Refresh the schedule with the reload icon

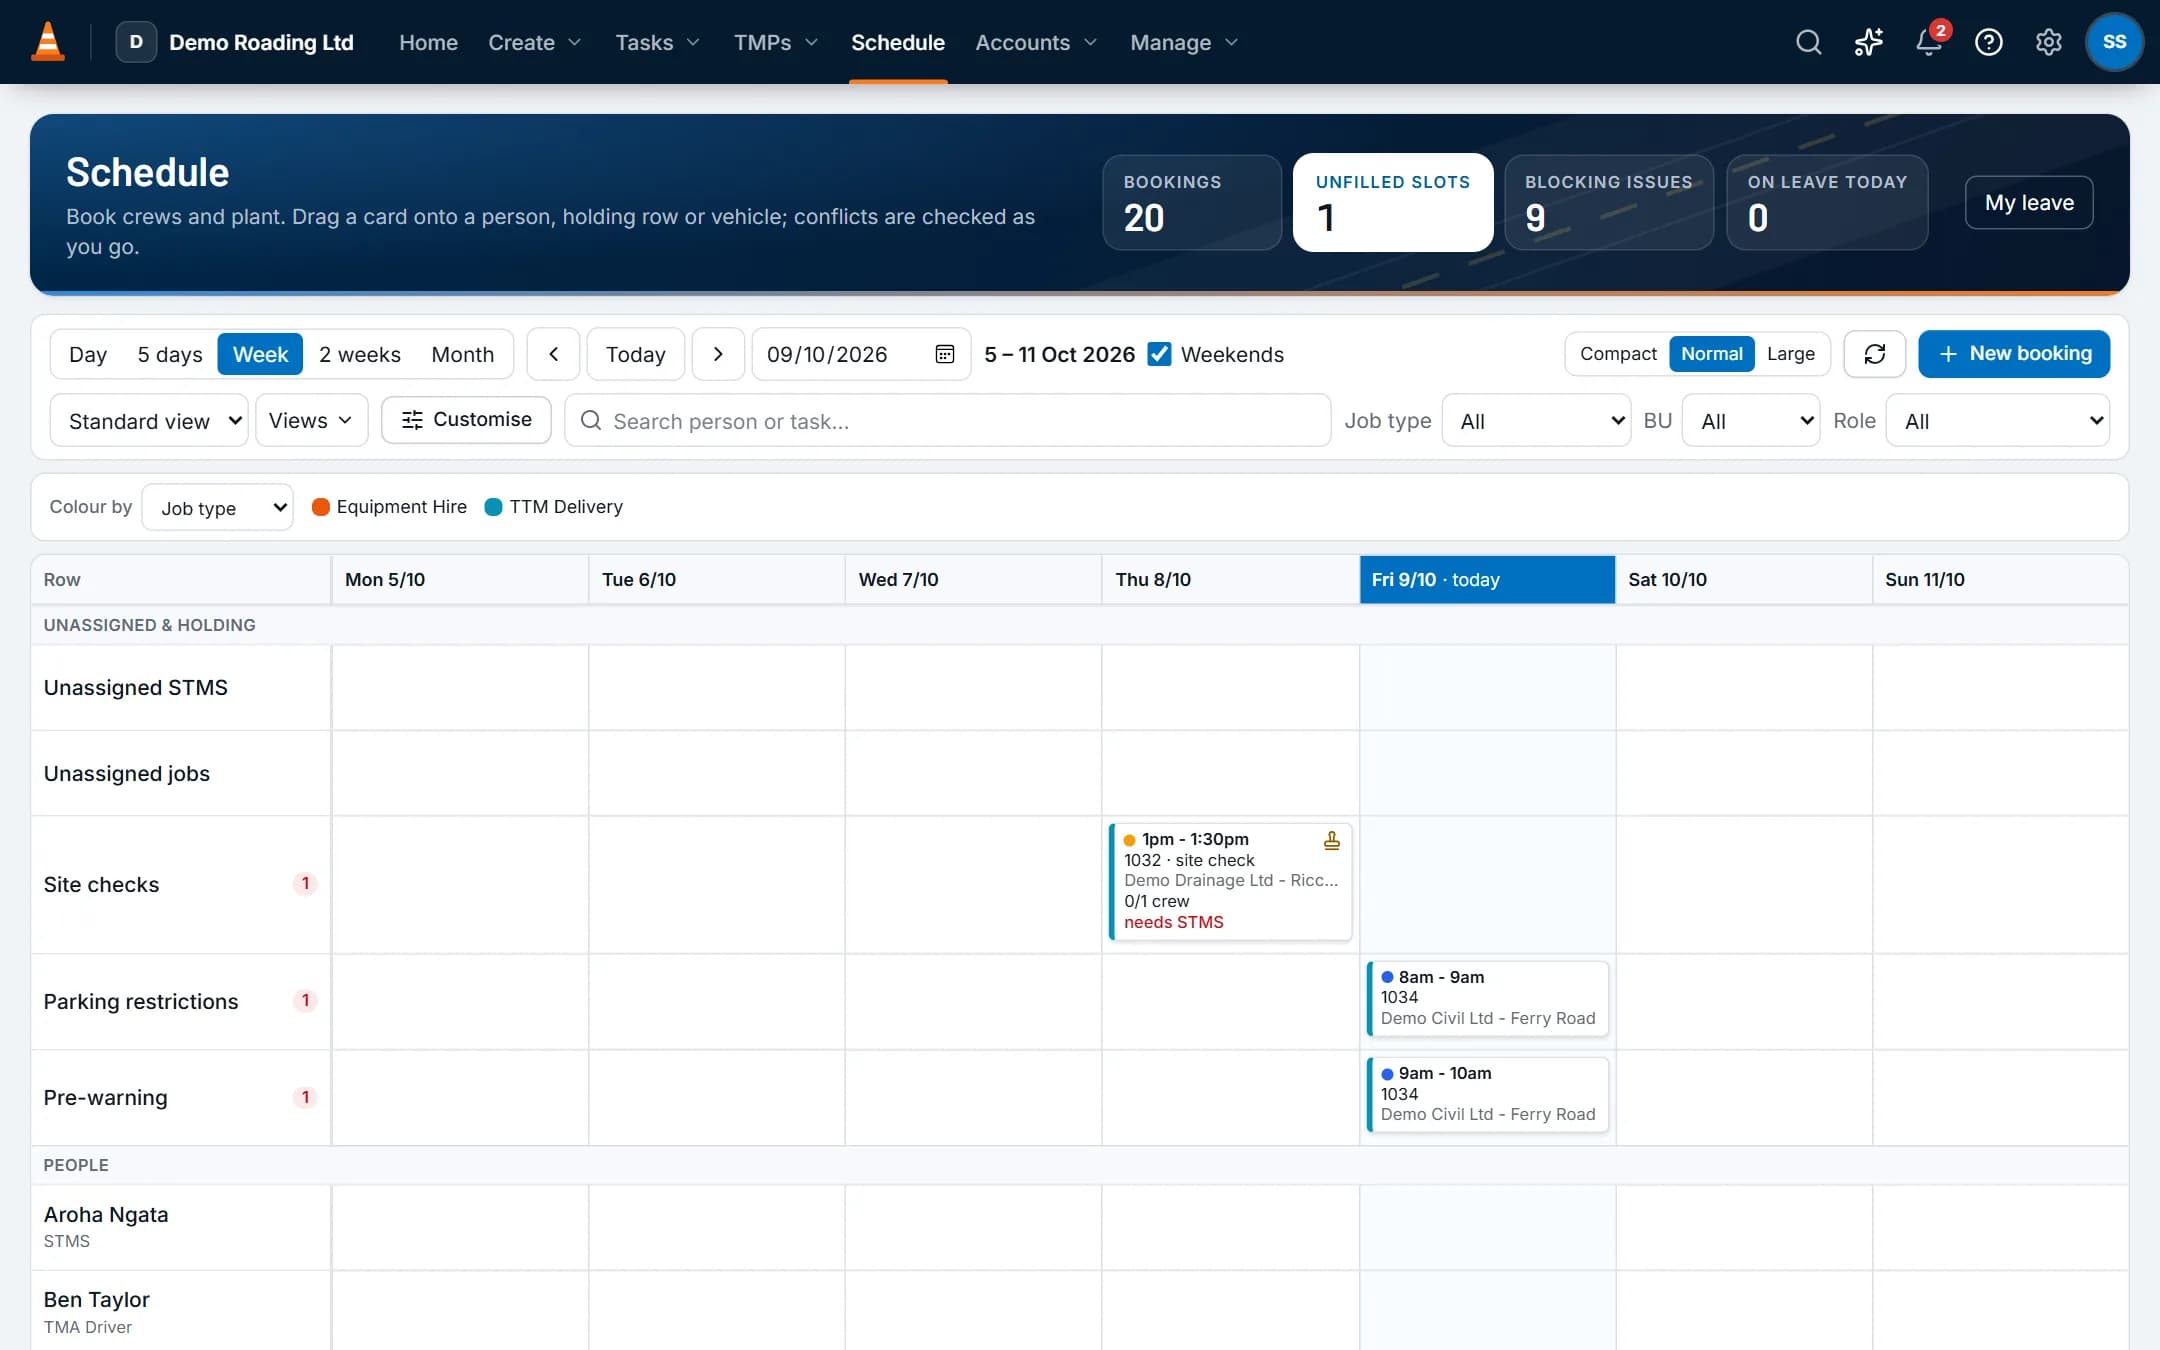[1874, 354]
